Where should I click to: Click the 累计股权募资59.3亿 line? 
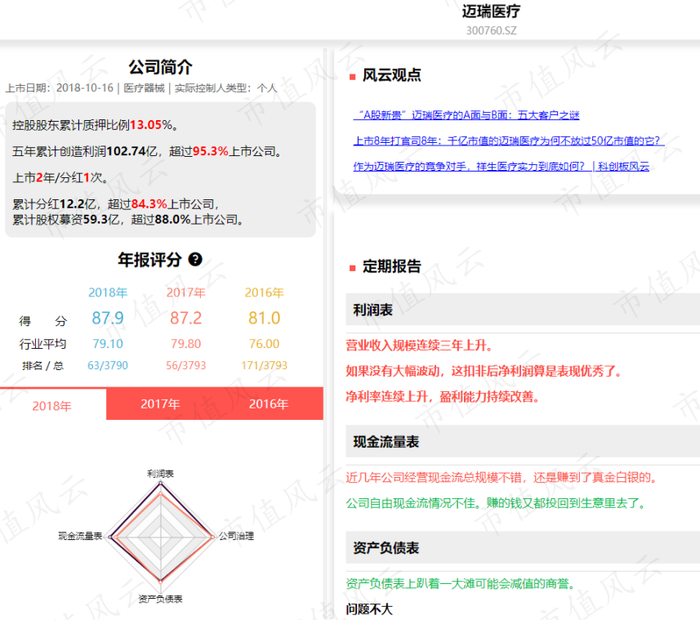(128, 219)
